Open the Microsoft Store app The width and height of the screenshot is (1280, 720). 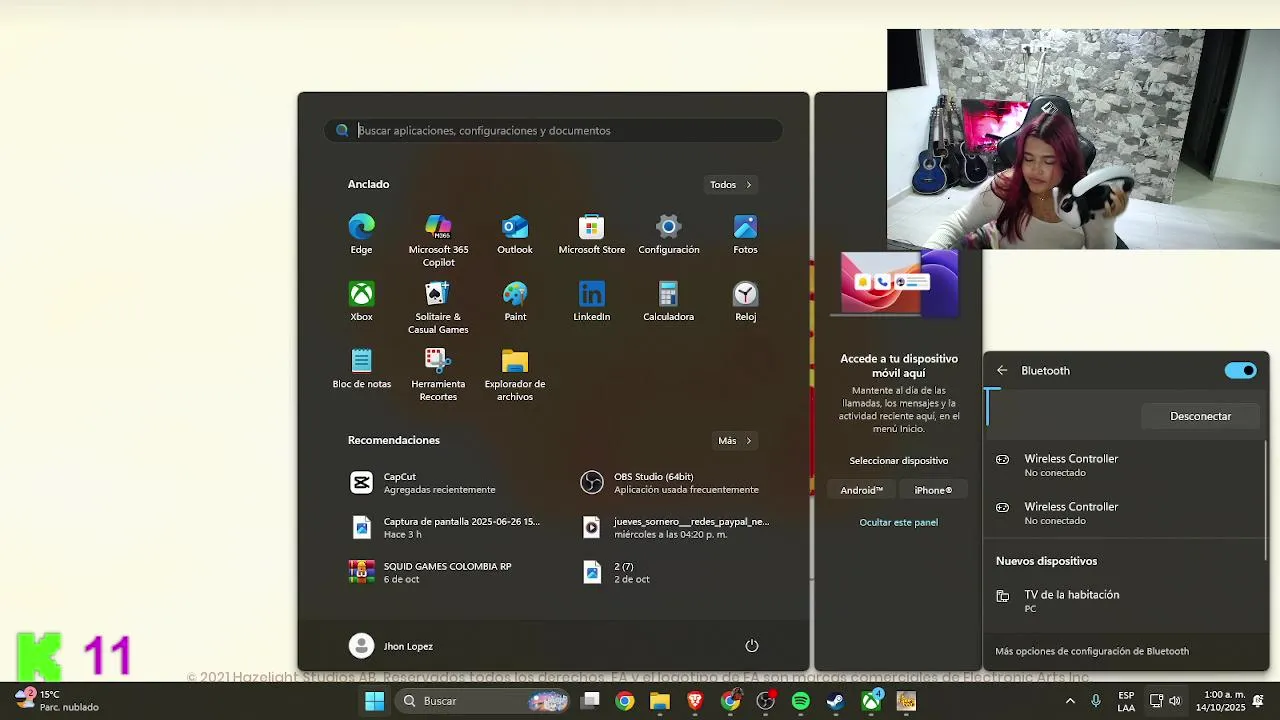(591, 235)
